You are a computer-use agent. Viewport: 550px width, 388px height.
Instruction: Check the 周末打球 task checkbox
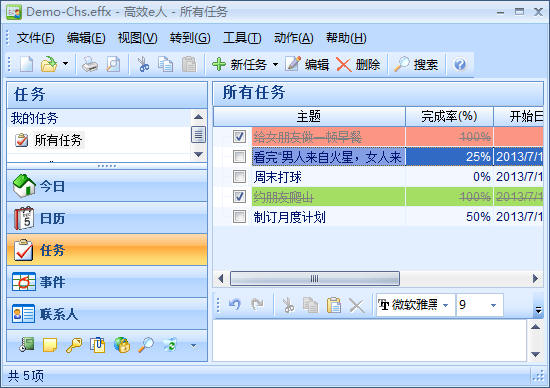[240, 176]
